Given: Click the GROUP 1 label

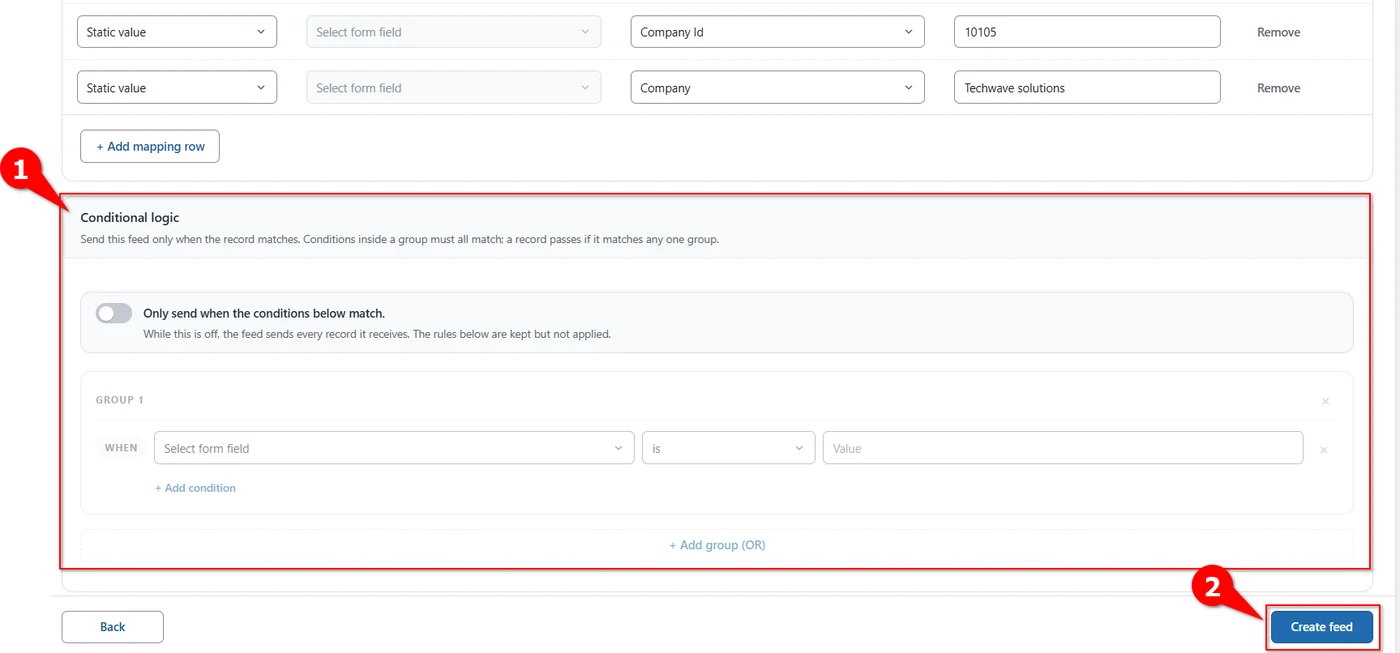Looking at the screenshot, I should tap(120, 400).
